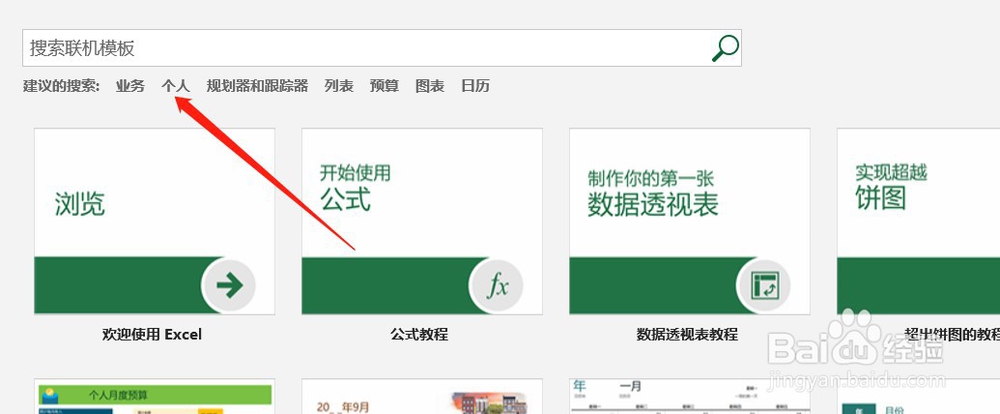The height and width of the screenshot is (414, 1000).
Task: Click the 公式教程 label
Action: (x=419, y=334)
